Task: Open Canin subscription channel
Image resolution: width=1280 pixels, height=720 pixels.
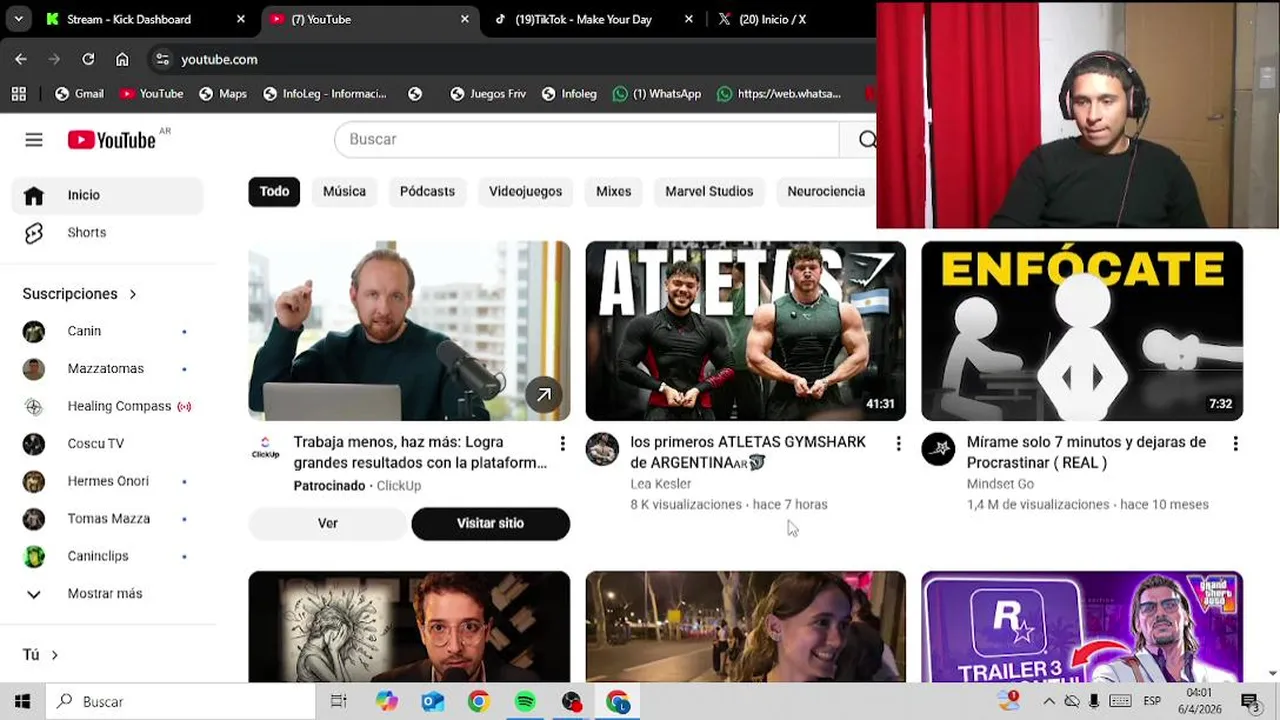Action: [107, 331]
